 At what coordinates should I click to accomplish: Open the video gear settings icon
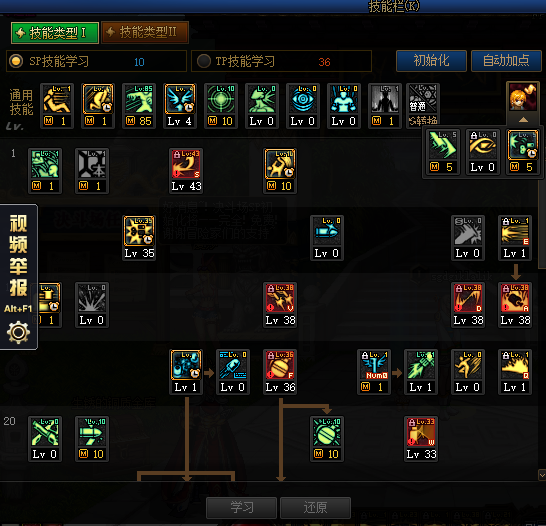pyautogui.click(x=18, y=332)
